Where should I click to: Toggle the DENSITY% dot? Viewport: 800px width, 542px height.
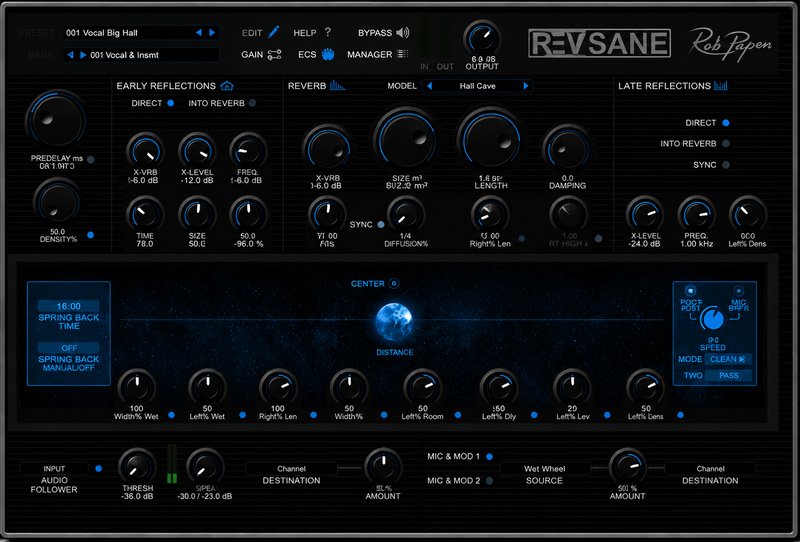pos(91,235)
